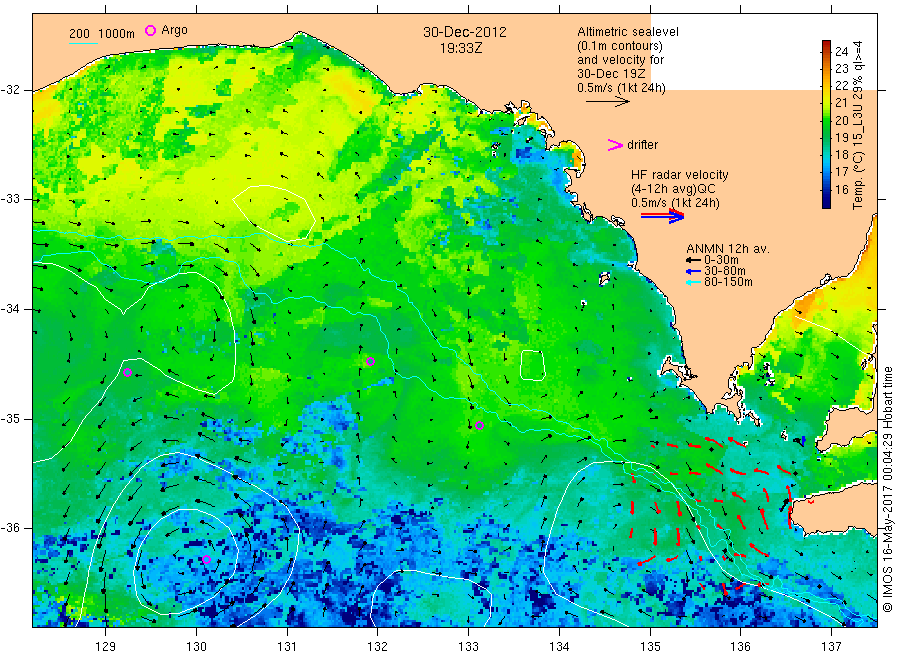Click the 'HF radar velocity' legend heading
This screenshot has height=660, width=900.
pyautogui.click(x=679, y=175)
